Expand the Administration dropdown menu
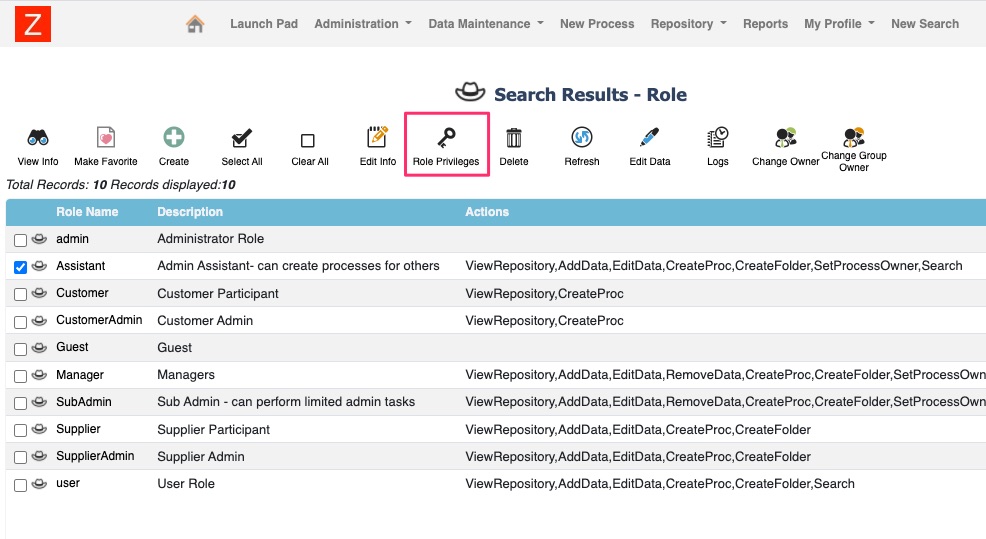 click(x=363, y=24)
